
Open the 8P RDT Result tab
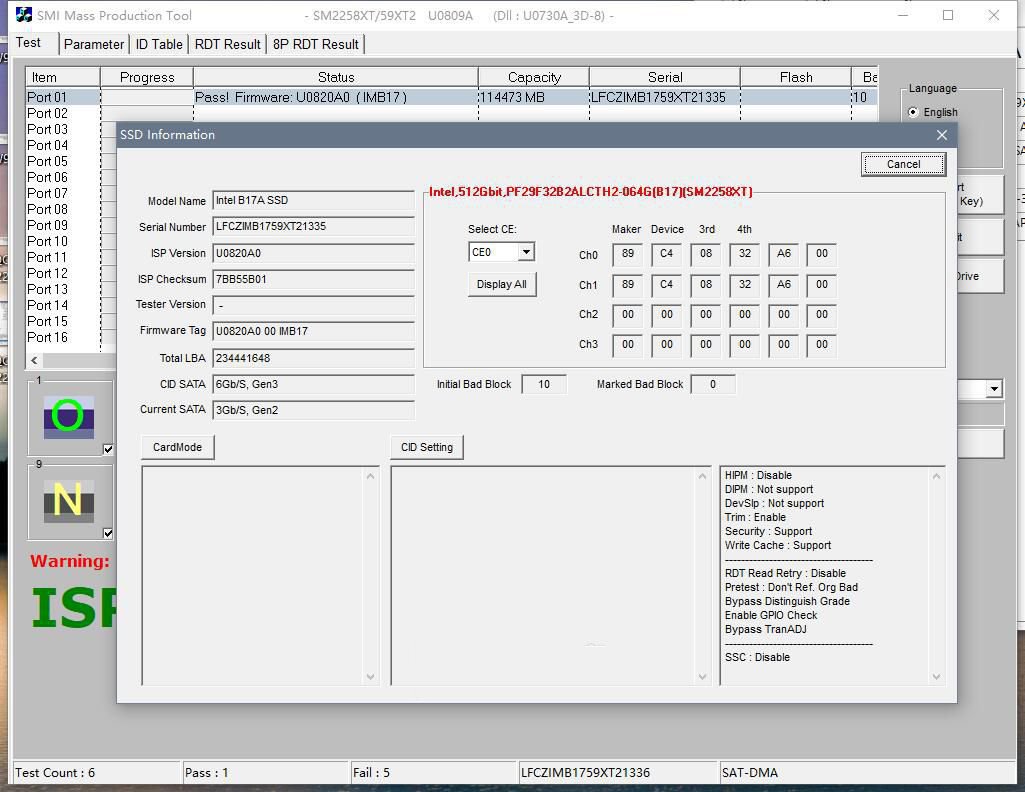tap(316, 44)
